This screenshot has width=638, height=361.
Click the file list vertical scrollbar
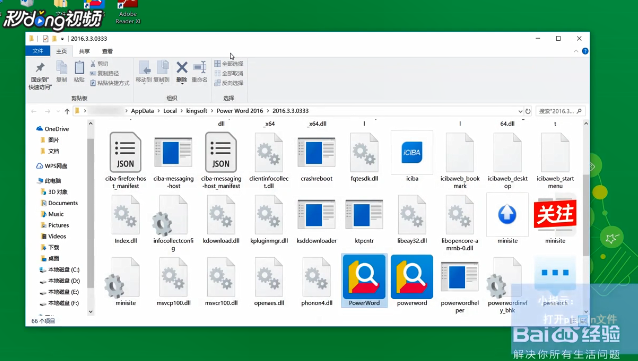click(586, 215)
